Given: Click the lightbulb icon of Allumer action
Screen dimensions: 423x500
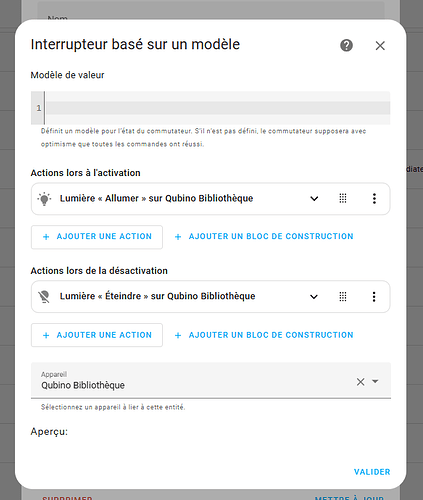Looking at the screenshot, I should pos(44,199).
